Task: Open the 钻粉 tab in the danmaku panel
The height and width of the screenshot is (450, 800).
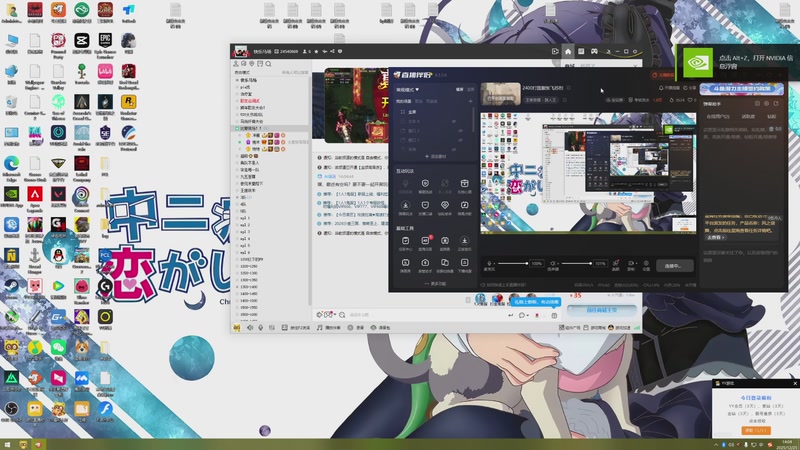Action: click(x=772, y=116)
